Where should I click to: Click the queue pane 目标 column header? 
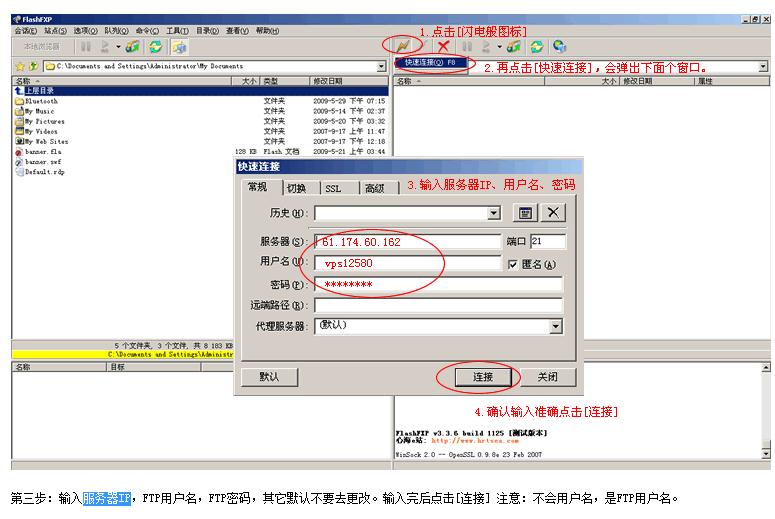(154, 367)
